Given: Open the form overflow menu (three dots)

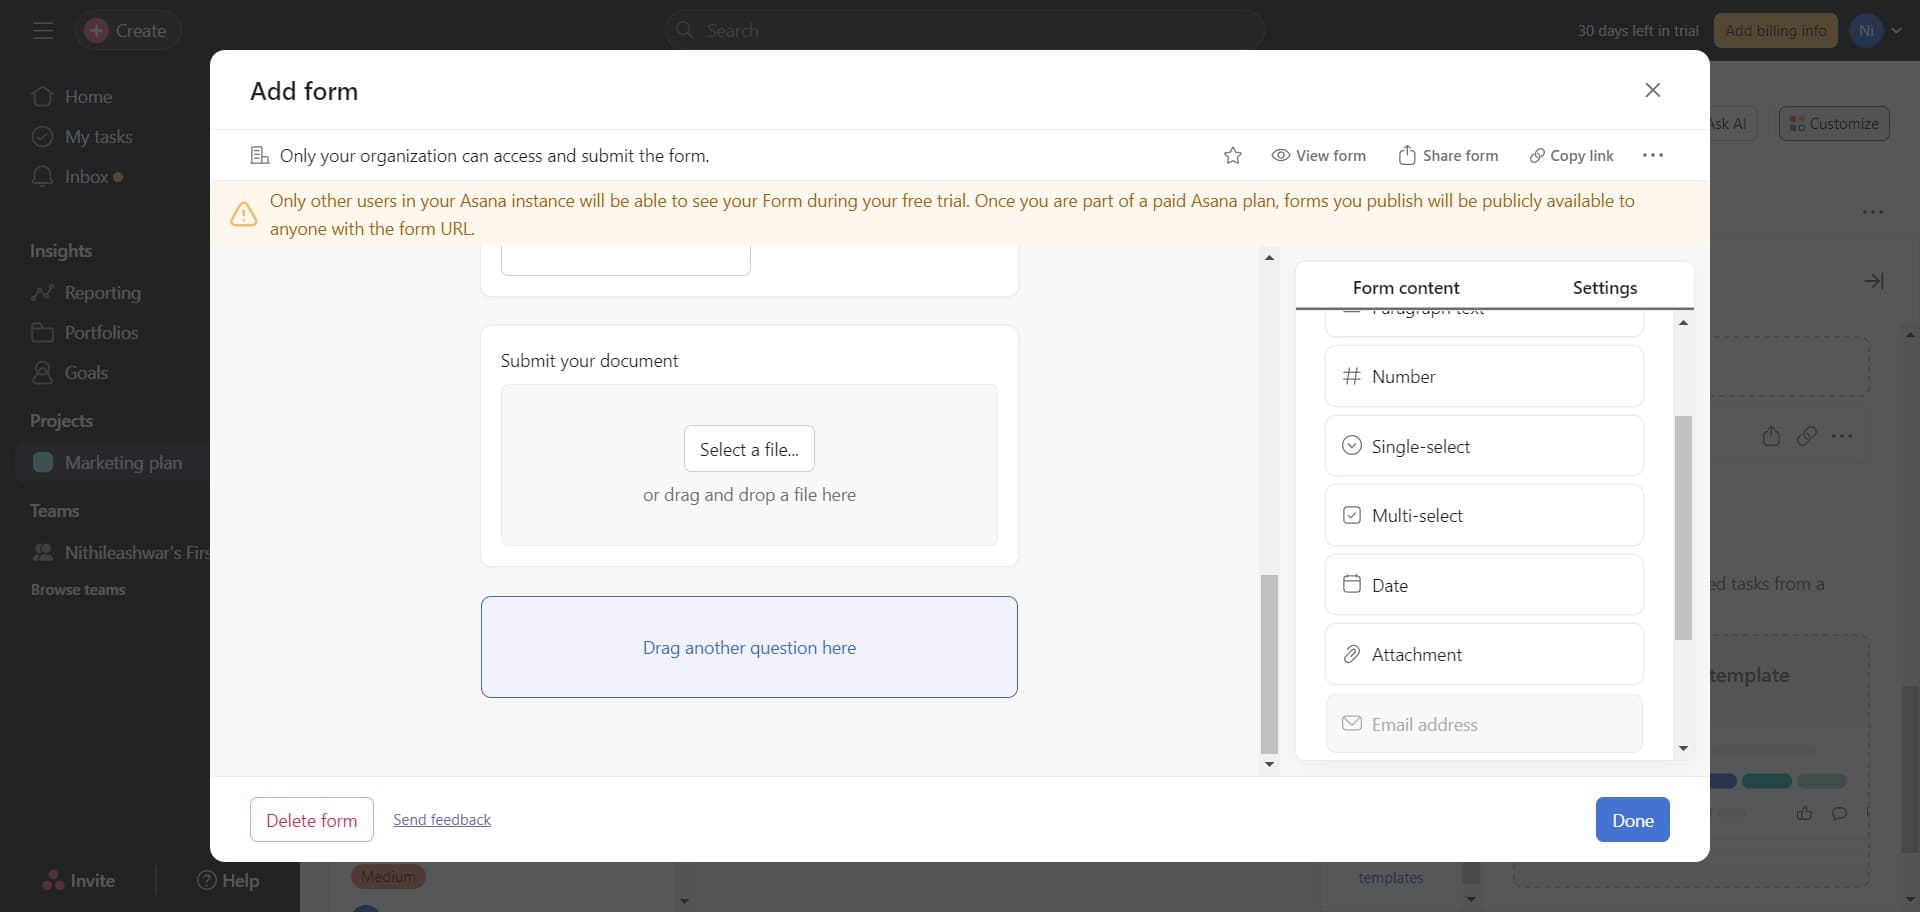Looking at the screenshot, I should point(1652,155).
